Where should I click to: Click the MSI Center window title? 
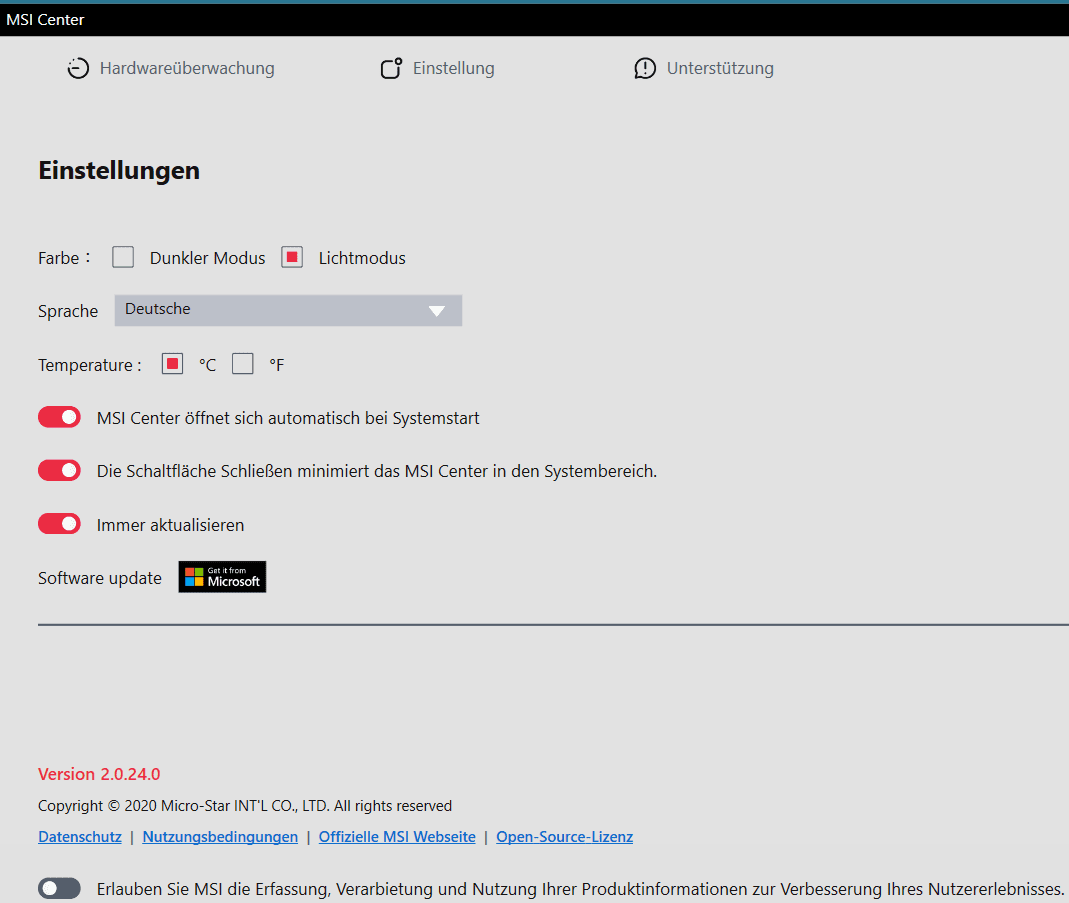tap(45, 20)
